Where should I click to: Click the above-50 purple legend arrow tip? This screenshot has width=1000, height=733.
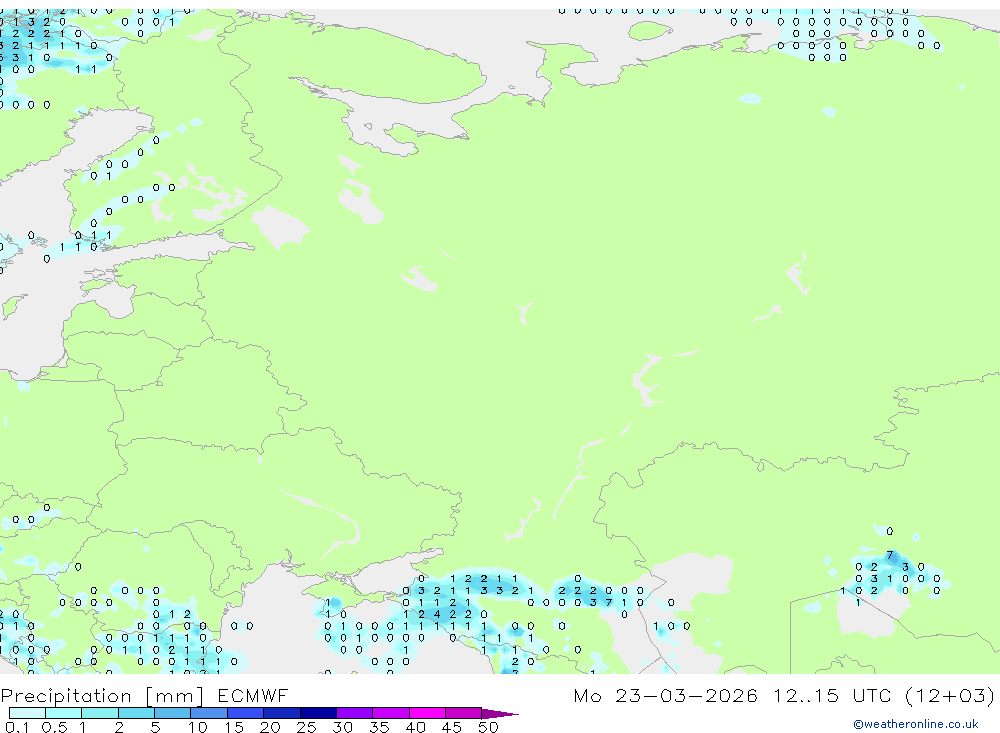500,713
